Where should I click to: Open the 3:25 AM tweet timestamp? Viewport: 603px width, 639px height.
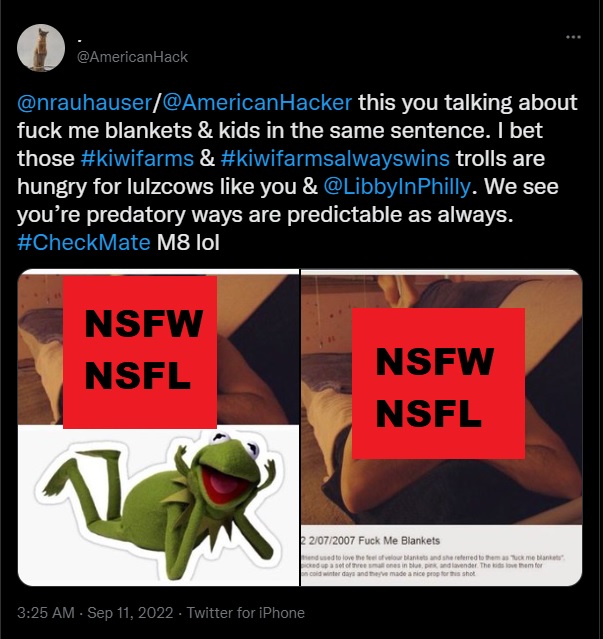tap(44, 612)
